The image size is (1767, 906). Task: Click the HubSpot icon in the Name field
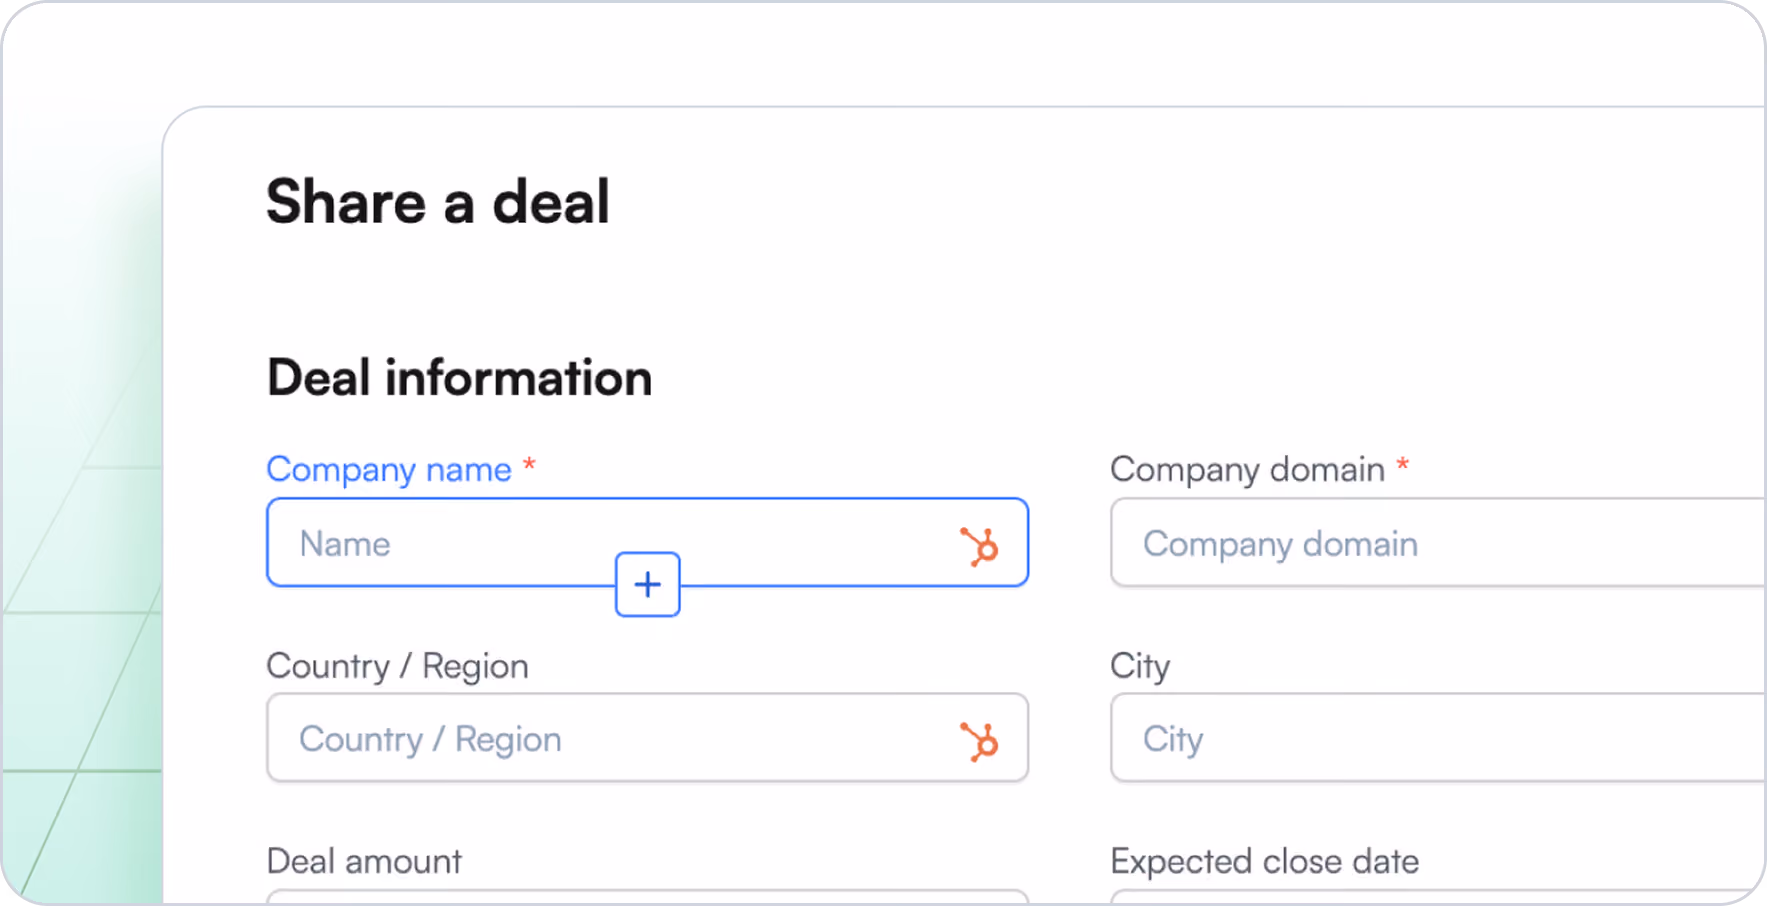[979, 546]
